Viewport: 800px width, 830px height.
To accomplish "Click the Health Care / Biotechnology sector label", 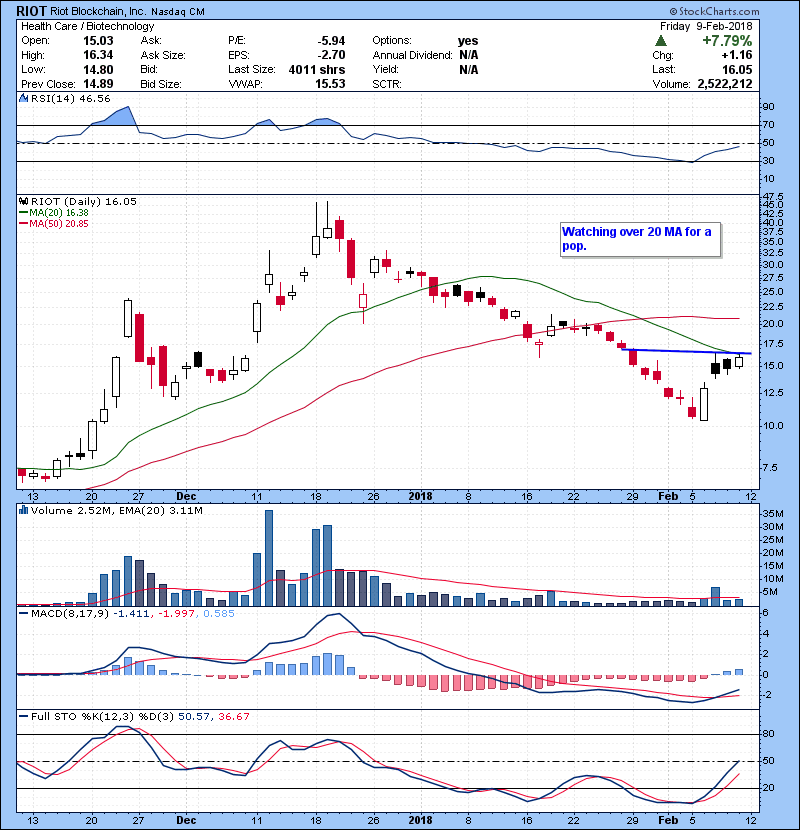I will [x=88, y=26].
